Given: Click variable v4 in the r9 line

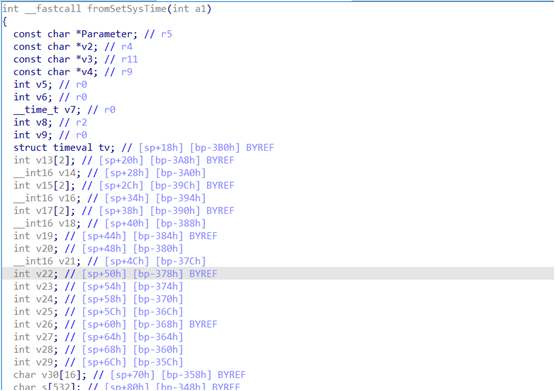Looking at the screenshot, I should (87, 72).
